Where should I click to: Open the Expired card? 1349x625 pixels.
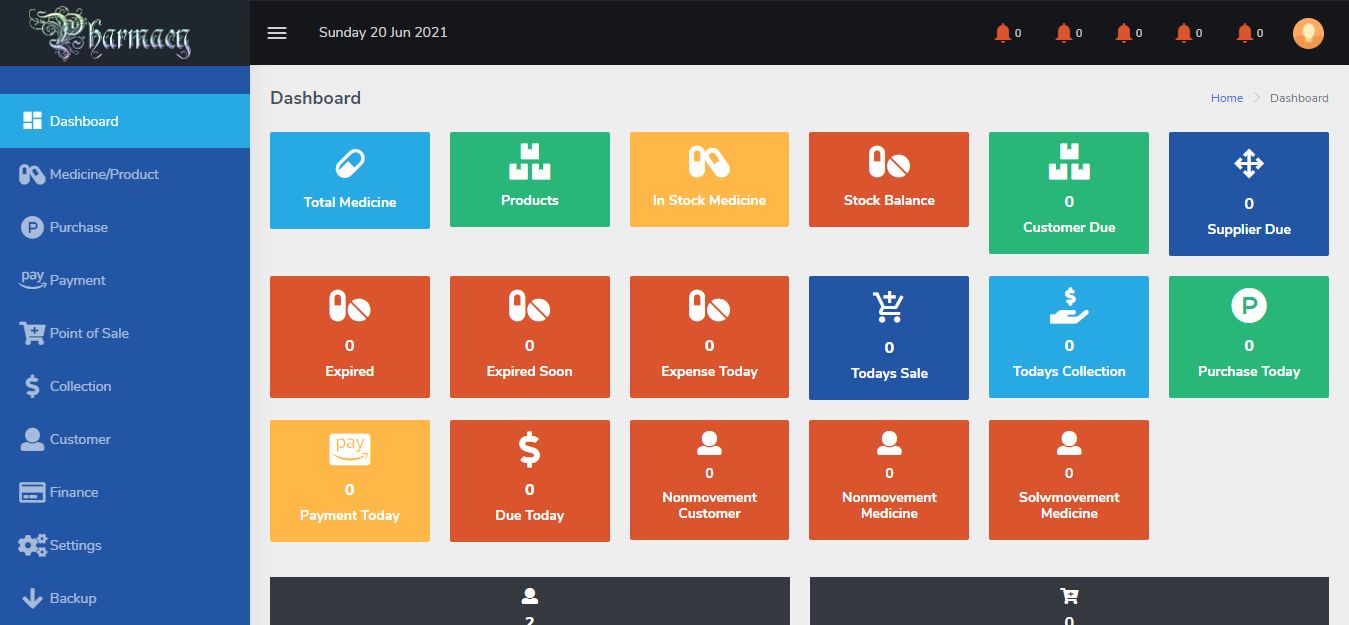coord(350,337)
